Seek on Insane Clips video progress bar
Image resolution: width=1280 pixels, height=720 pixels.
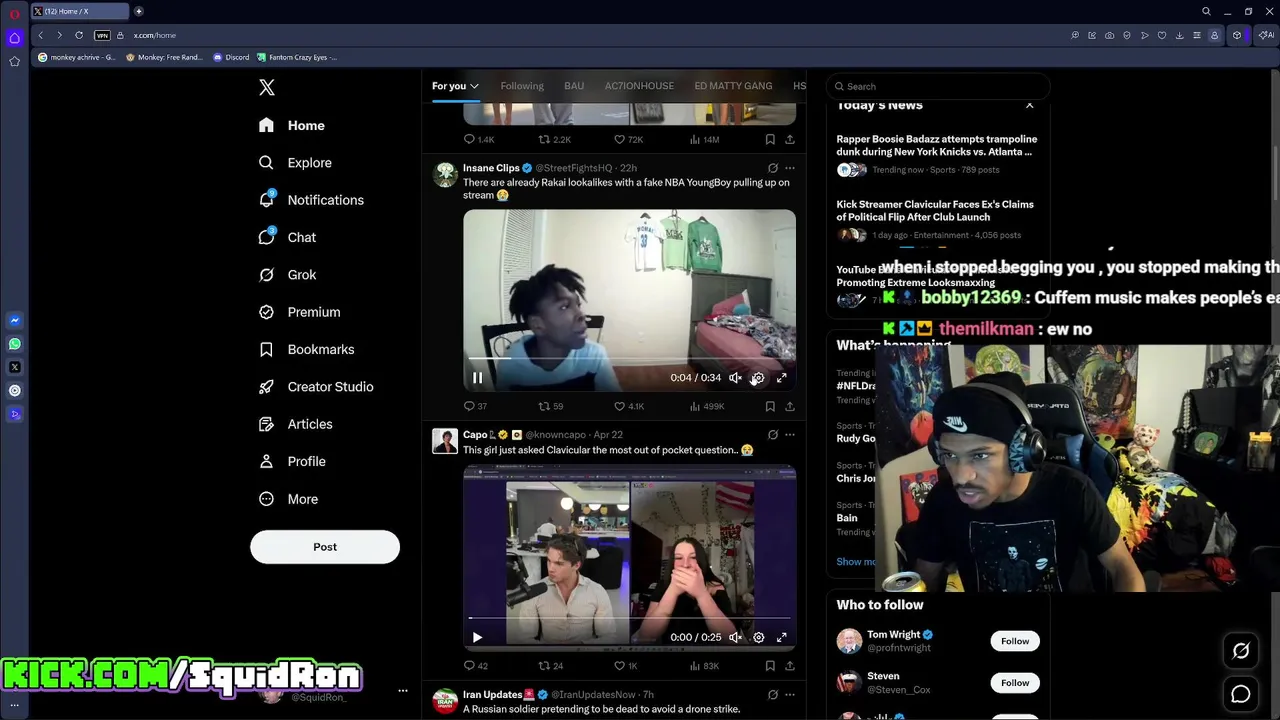629,358
